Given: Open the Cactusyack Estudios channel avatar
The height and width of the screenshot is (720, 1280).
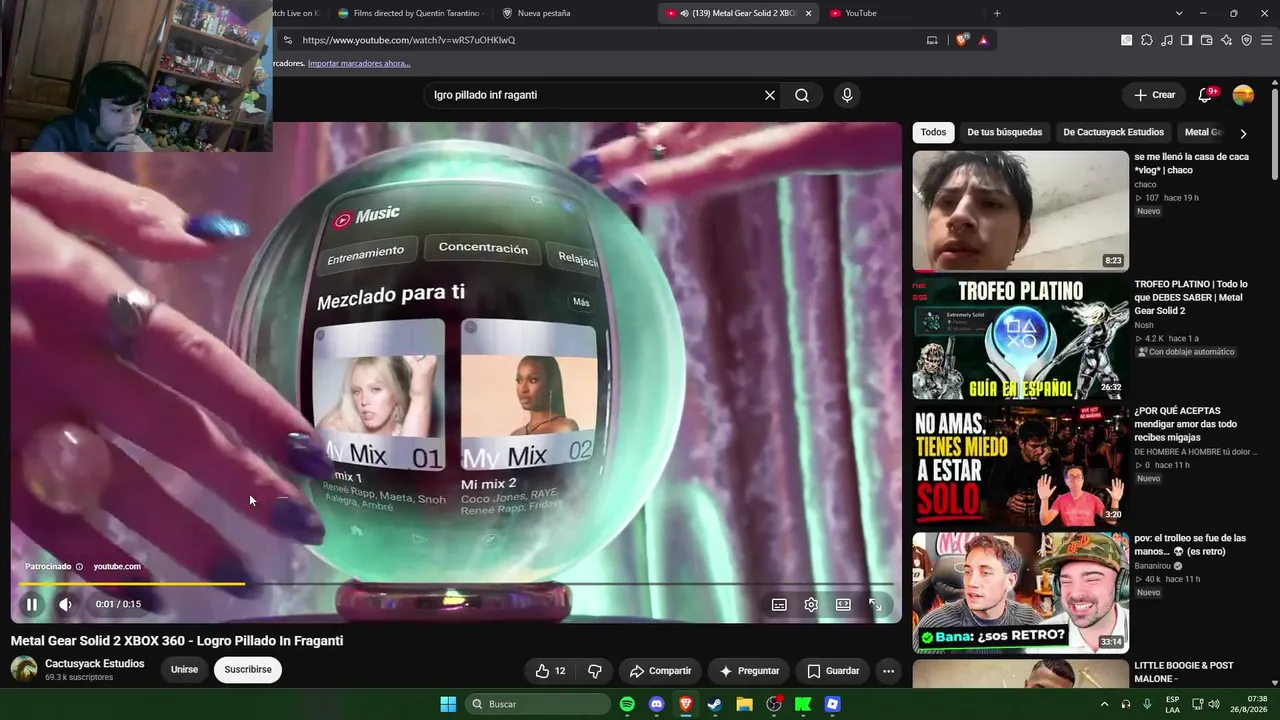Looking at the screenshot, I should click(24, 669).
